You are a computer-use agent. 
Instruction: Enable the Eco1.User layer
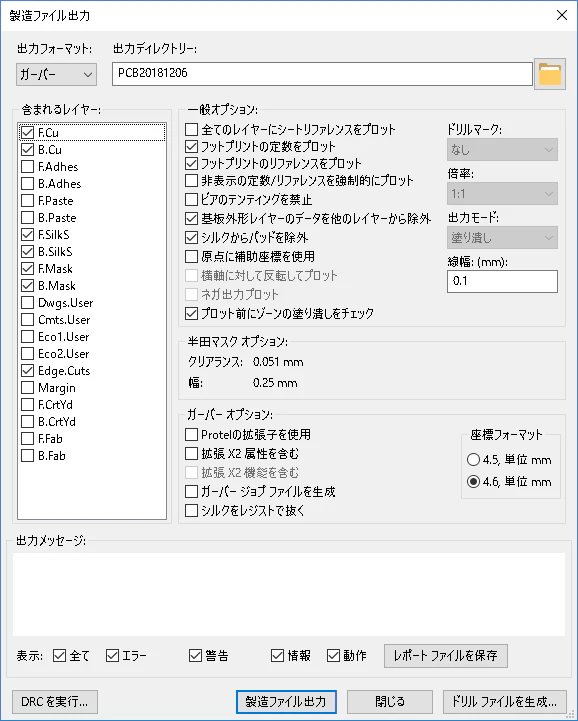pyautogui.click(x=28, y=337)
